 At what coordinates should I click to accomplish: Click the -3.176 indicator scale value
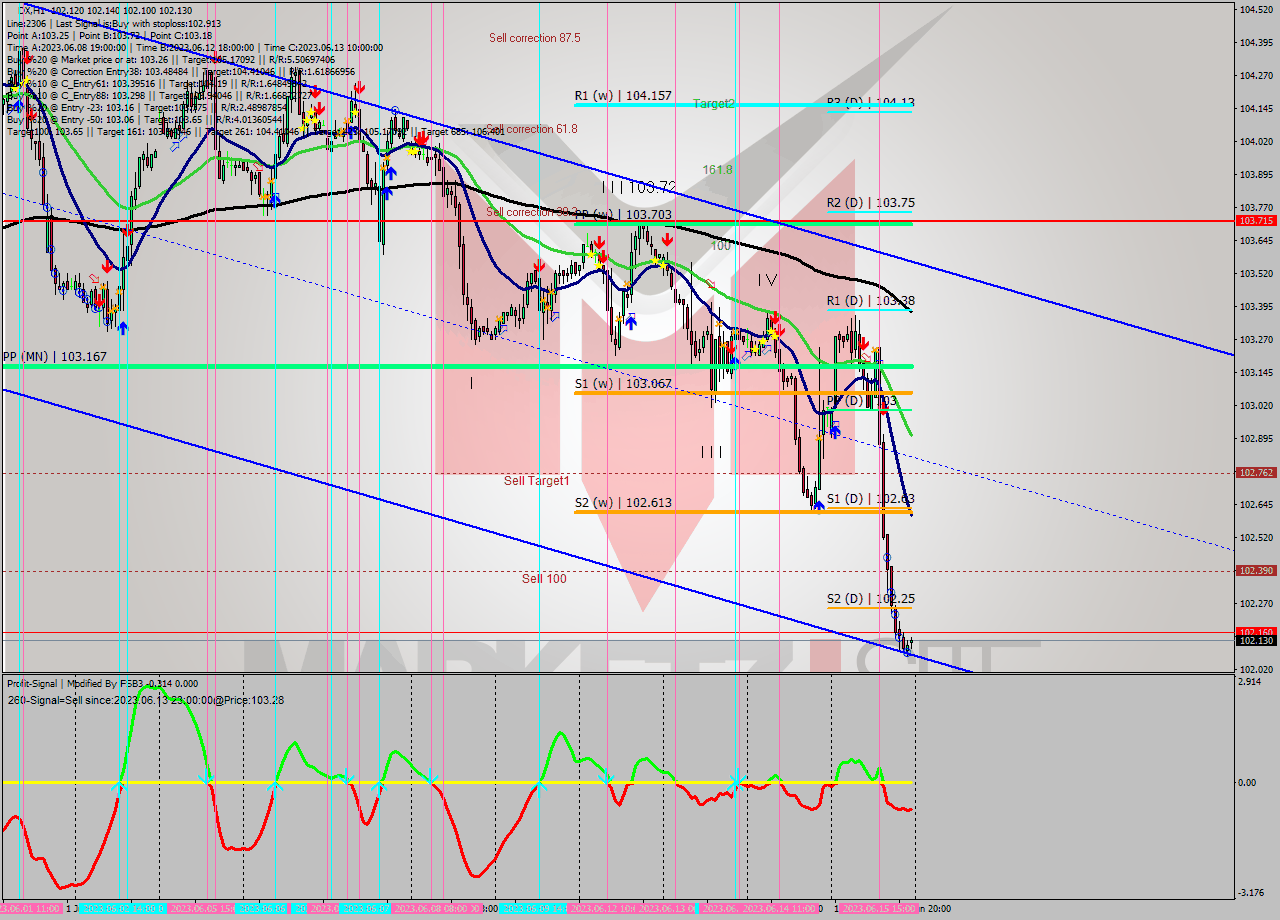(x=1251, y=893)
